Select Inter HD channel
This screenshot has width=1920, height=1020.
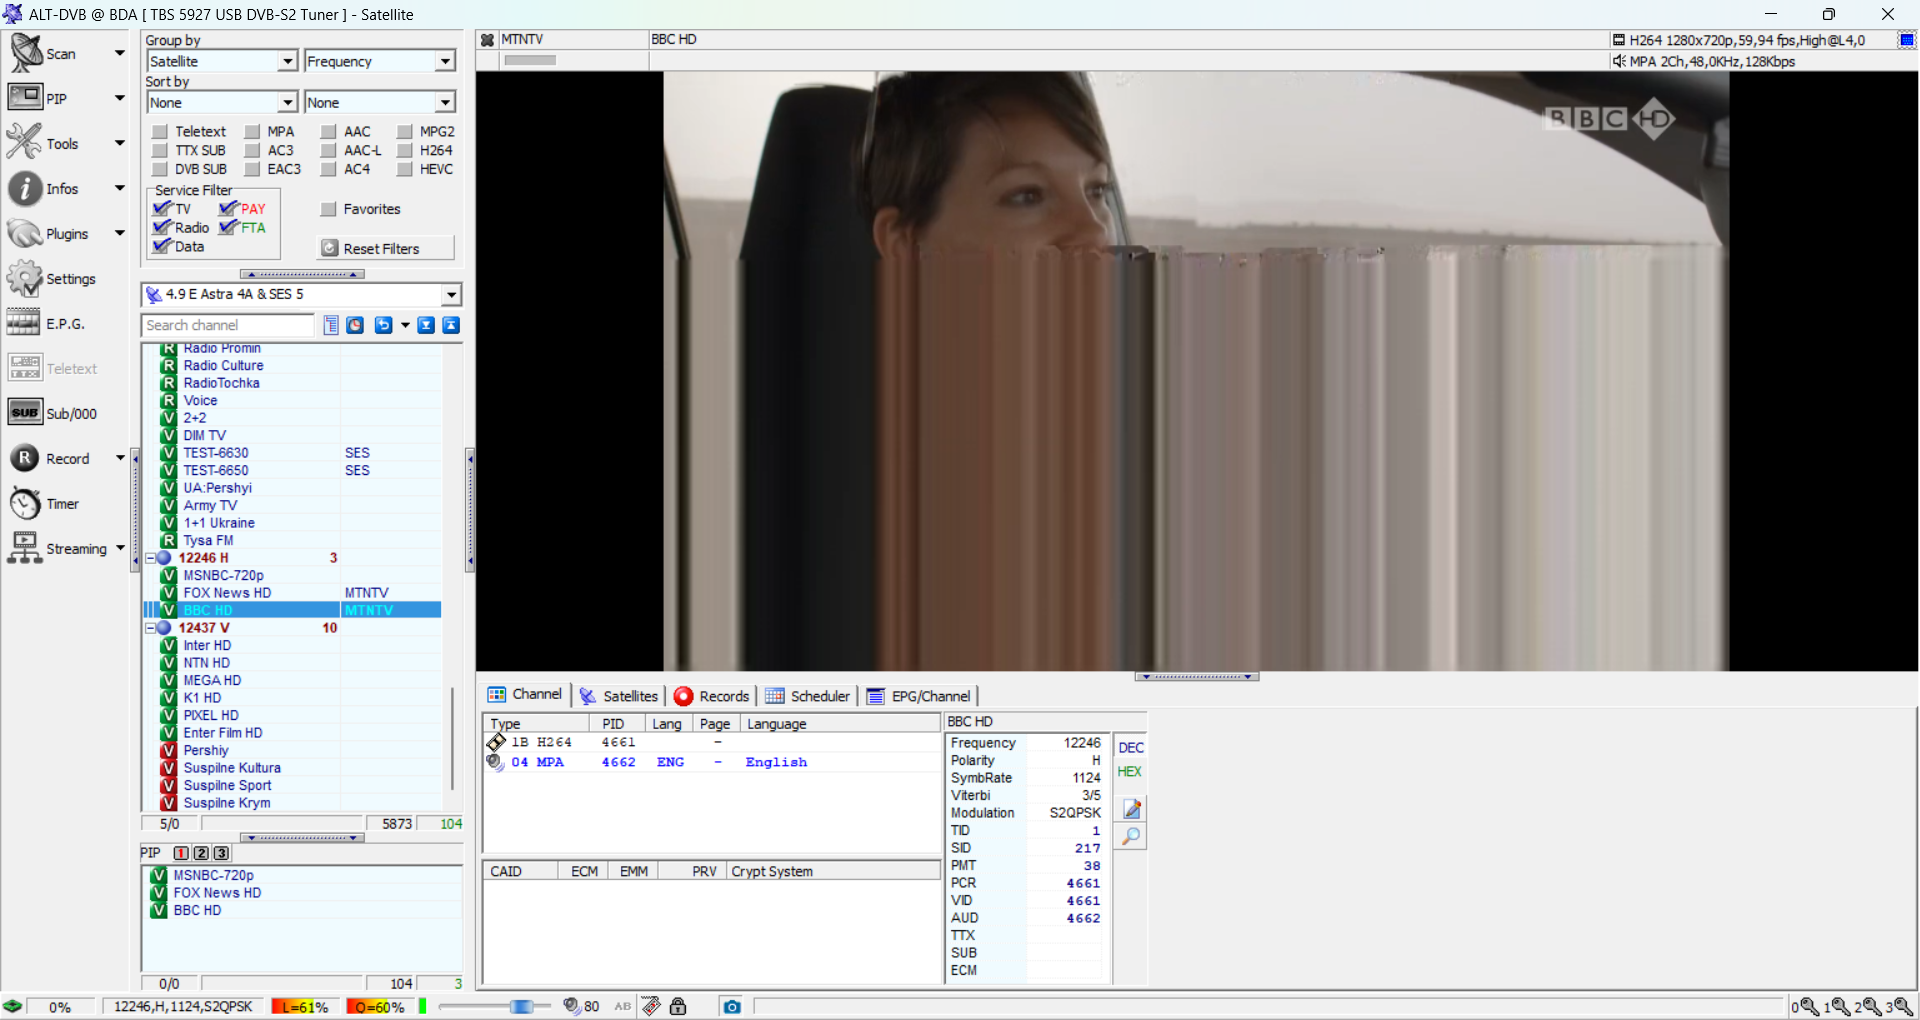[x=207, y=645]
